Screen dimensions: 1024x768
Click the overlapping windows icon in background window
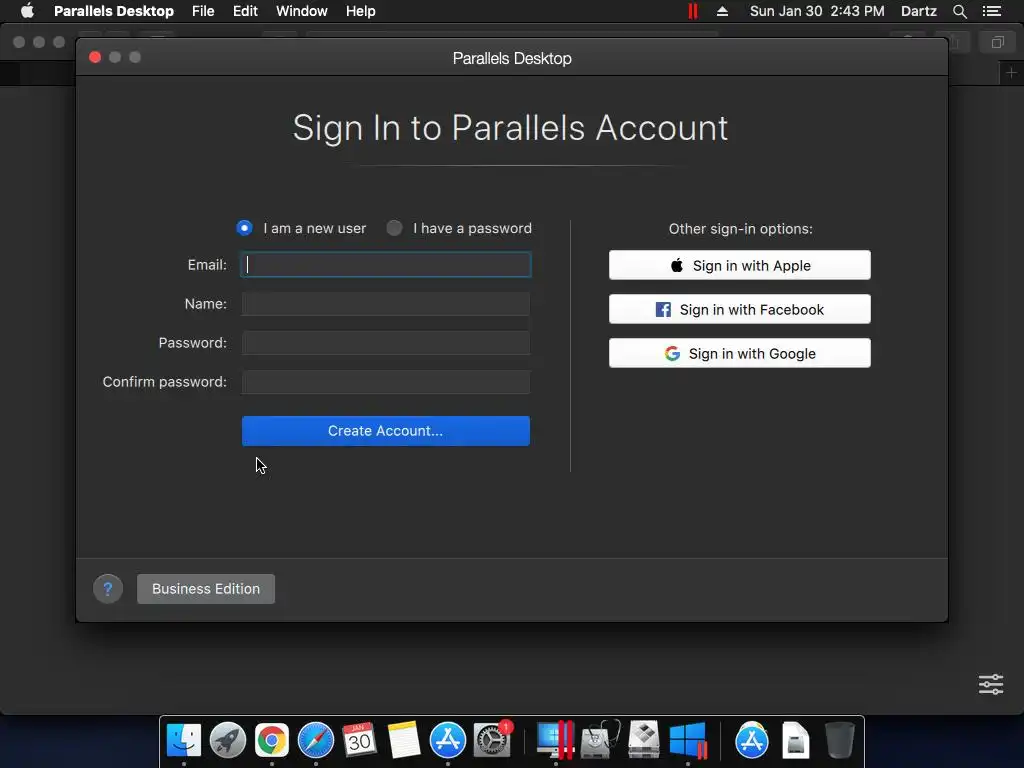click(x=997, y=42)
